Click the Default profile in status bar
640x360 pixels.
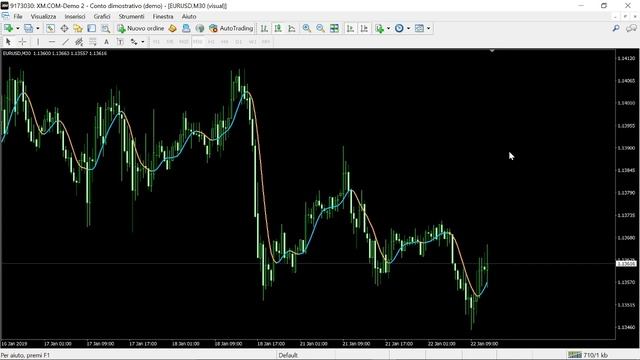coord(288,355)
